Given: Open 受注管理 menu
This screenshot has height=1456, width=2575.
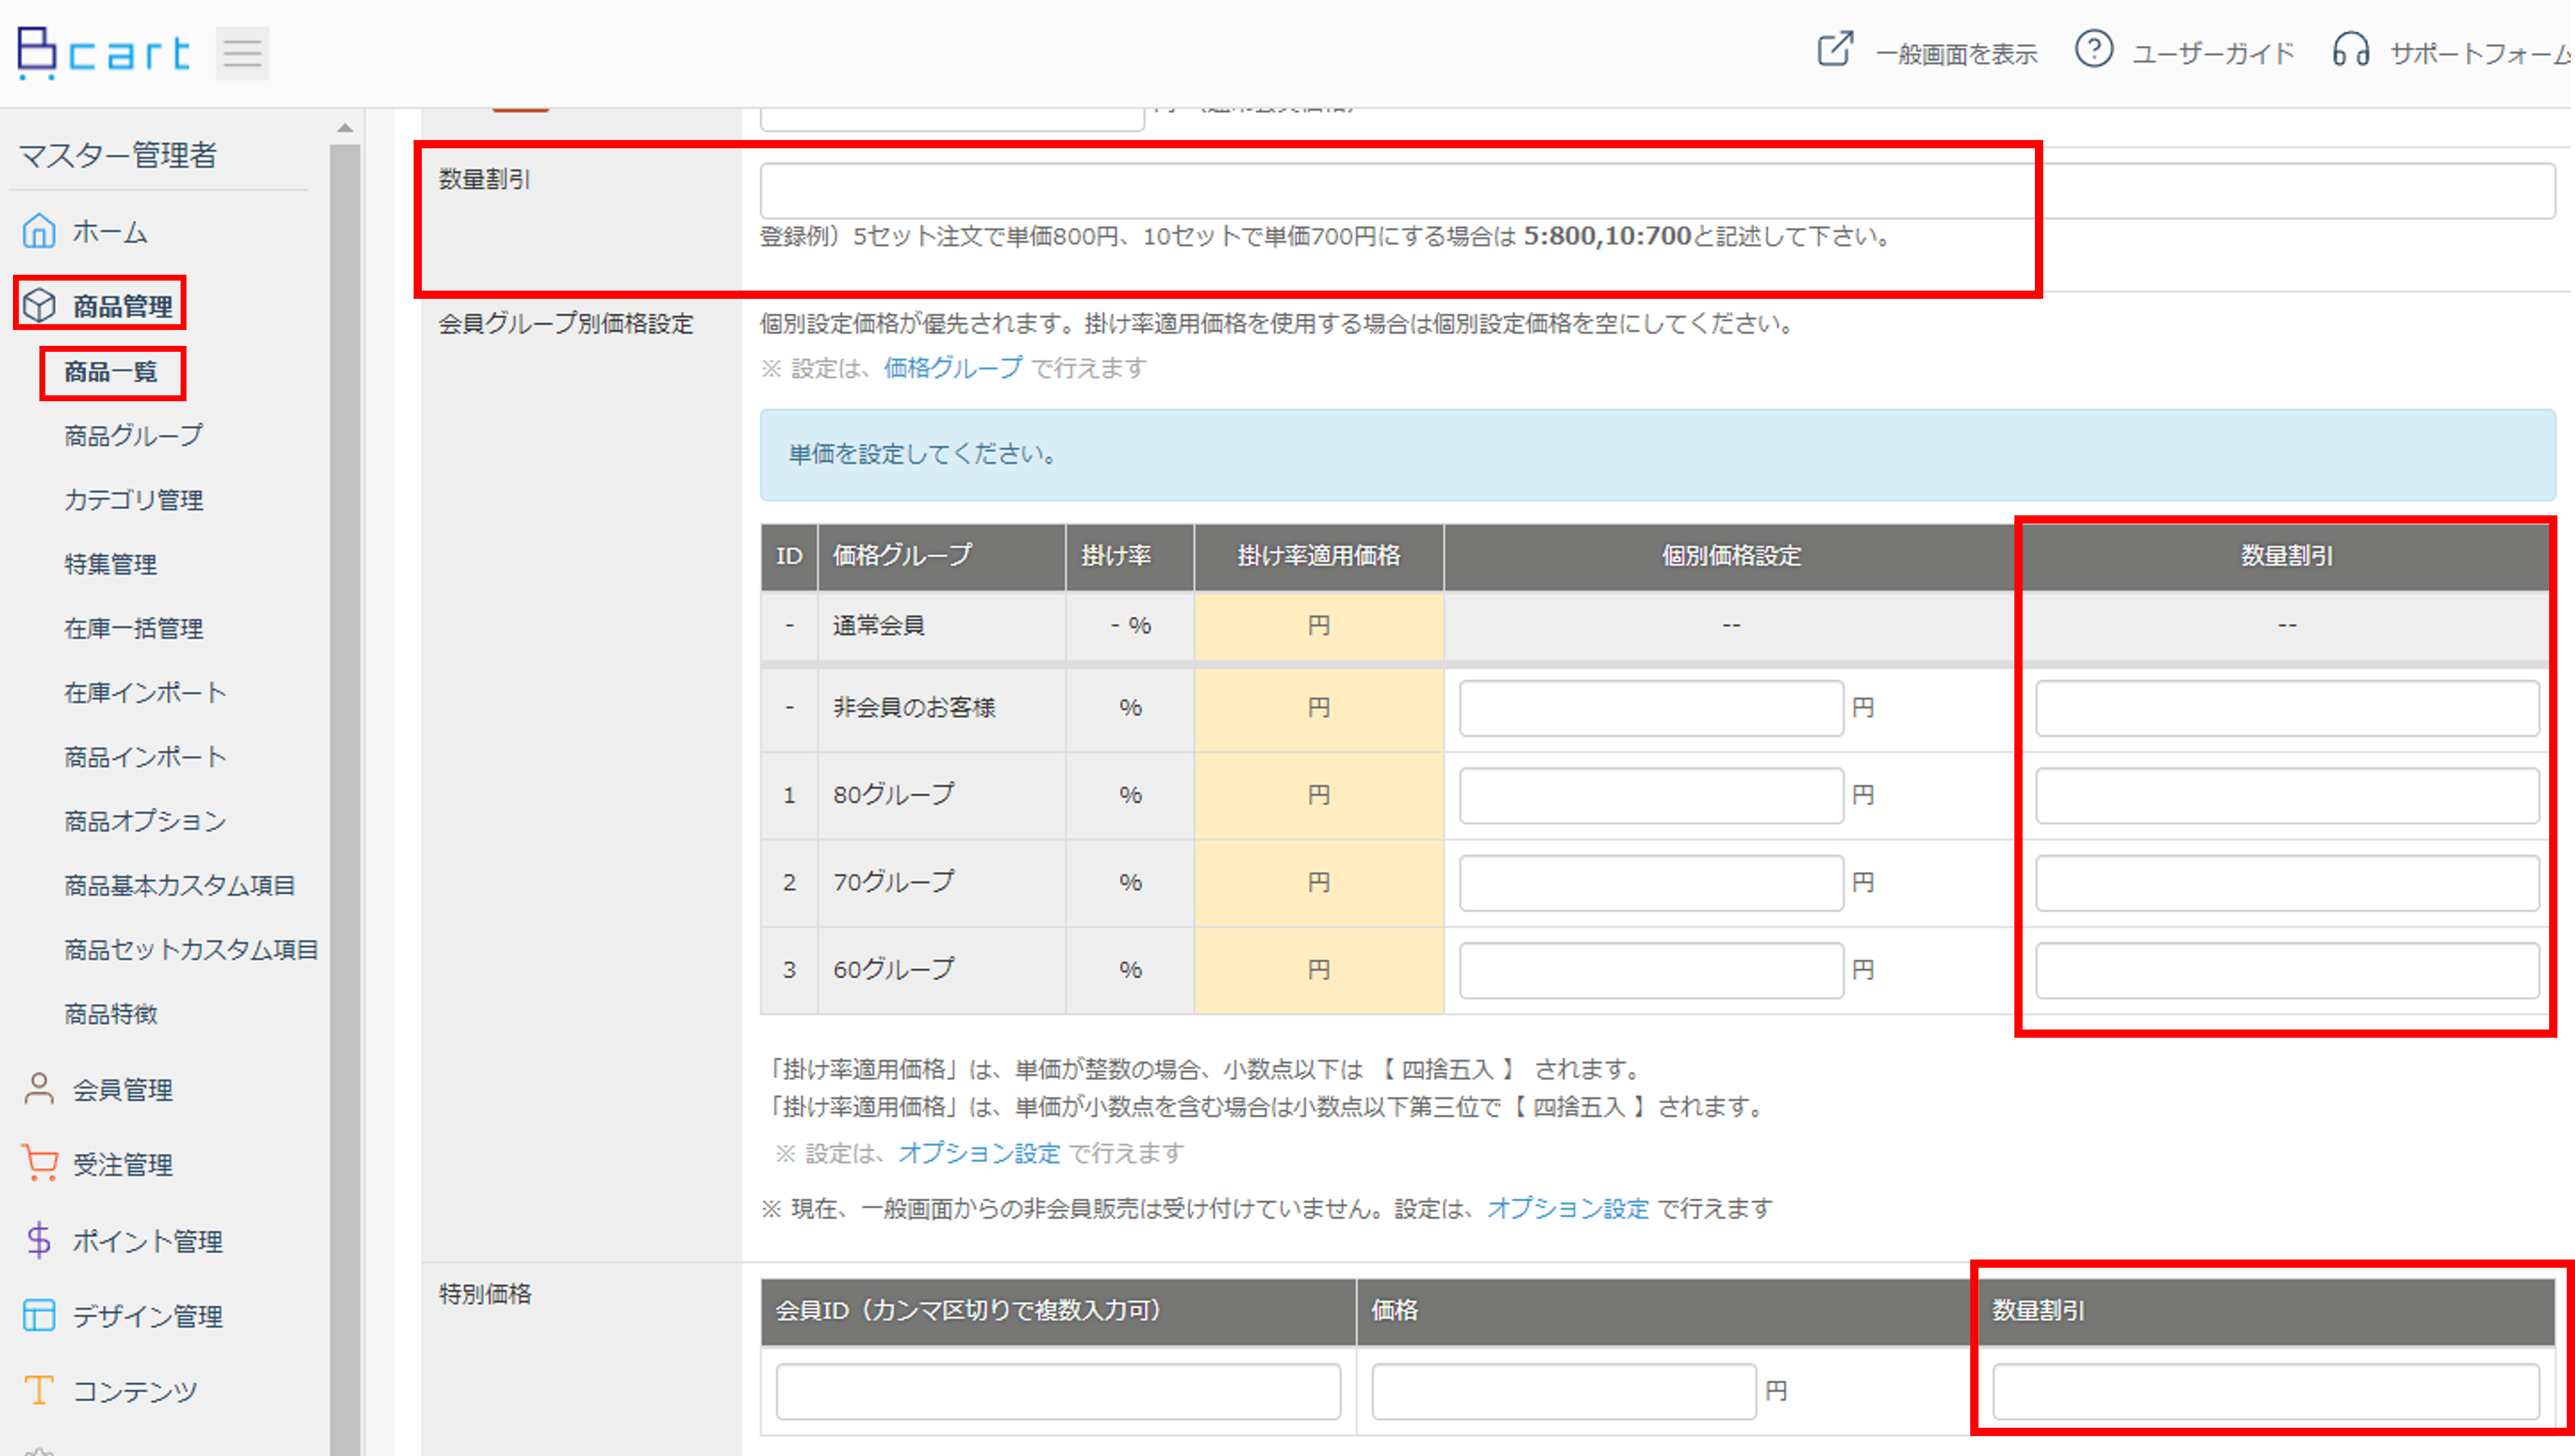Looking at the screenshot, I should (122, 1165).
